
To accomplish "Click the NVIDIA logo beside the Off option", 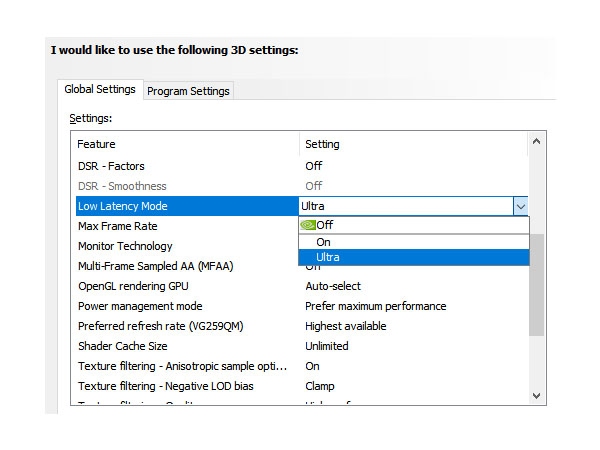I will coord(308,225).
